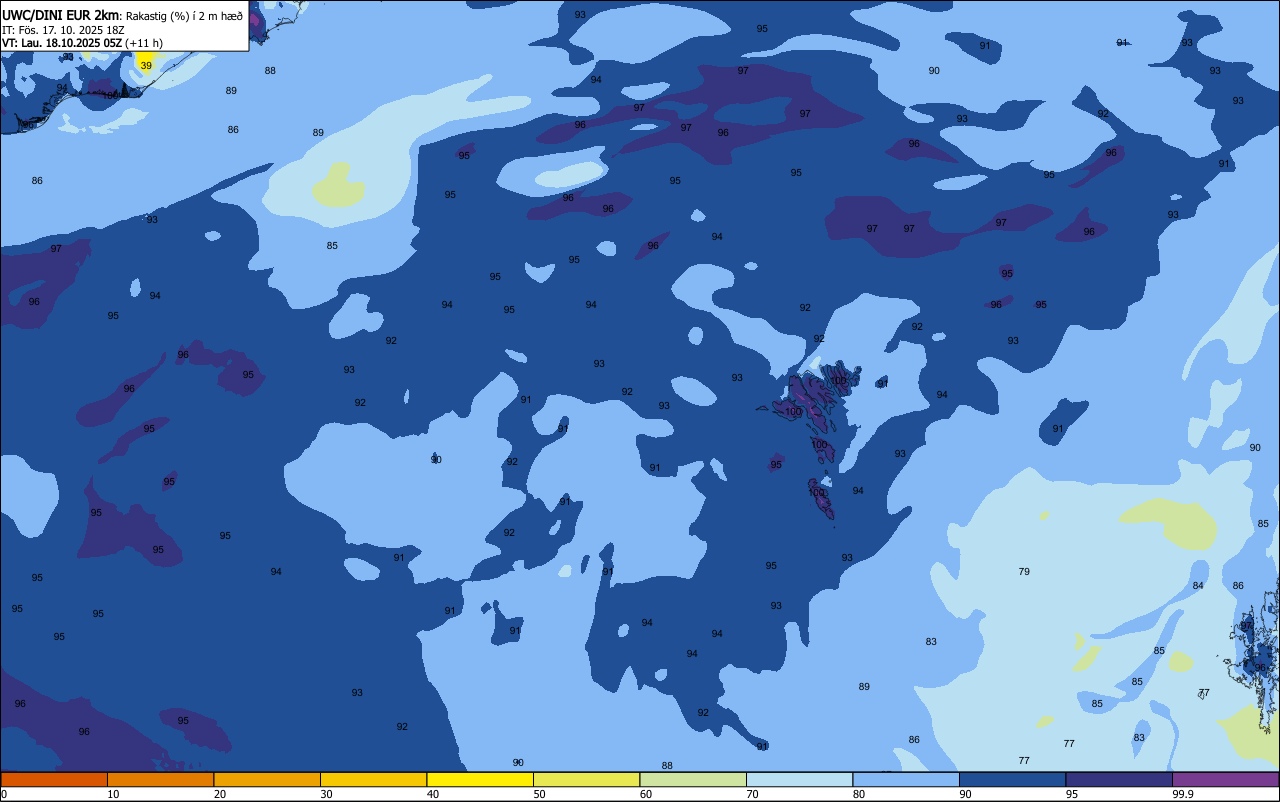Click the 50–60 yellow-green legend band
1280x802 pixels.
(x=586, y=779)
